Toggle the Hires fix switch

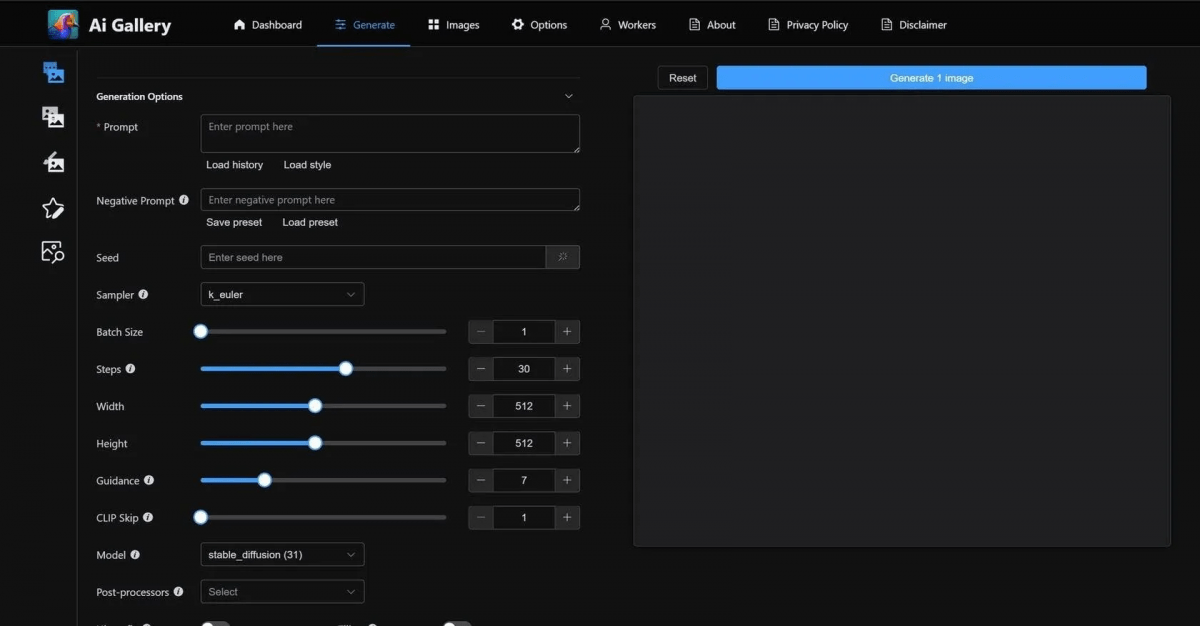215,624
